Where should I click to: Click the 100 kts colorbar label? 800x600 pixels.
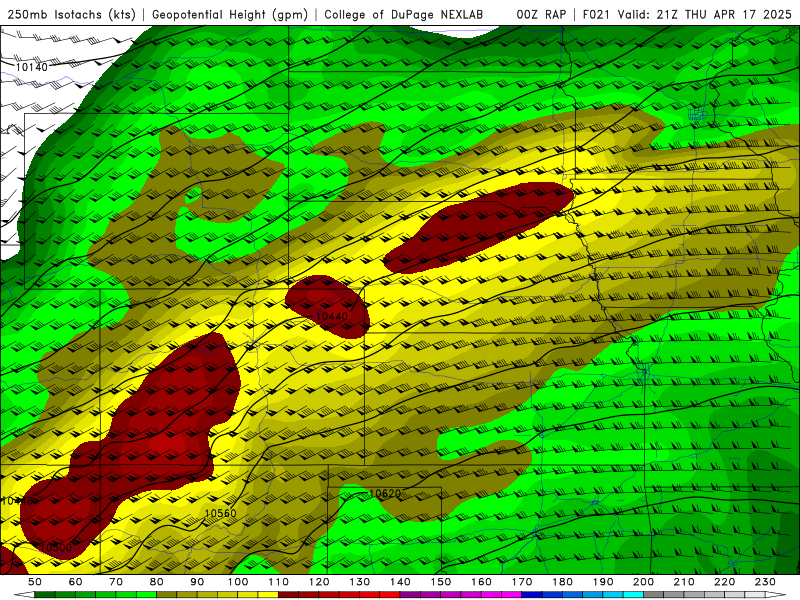[238, 582]
